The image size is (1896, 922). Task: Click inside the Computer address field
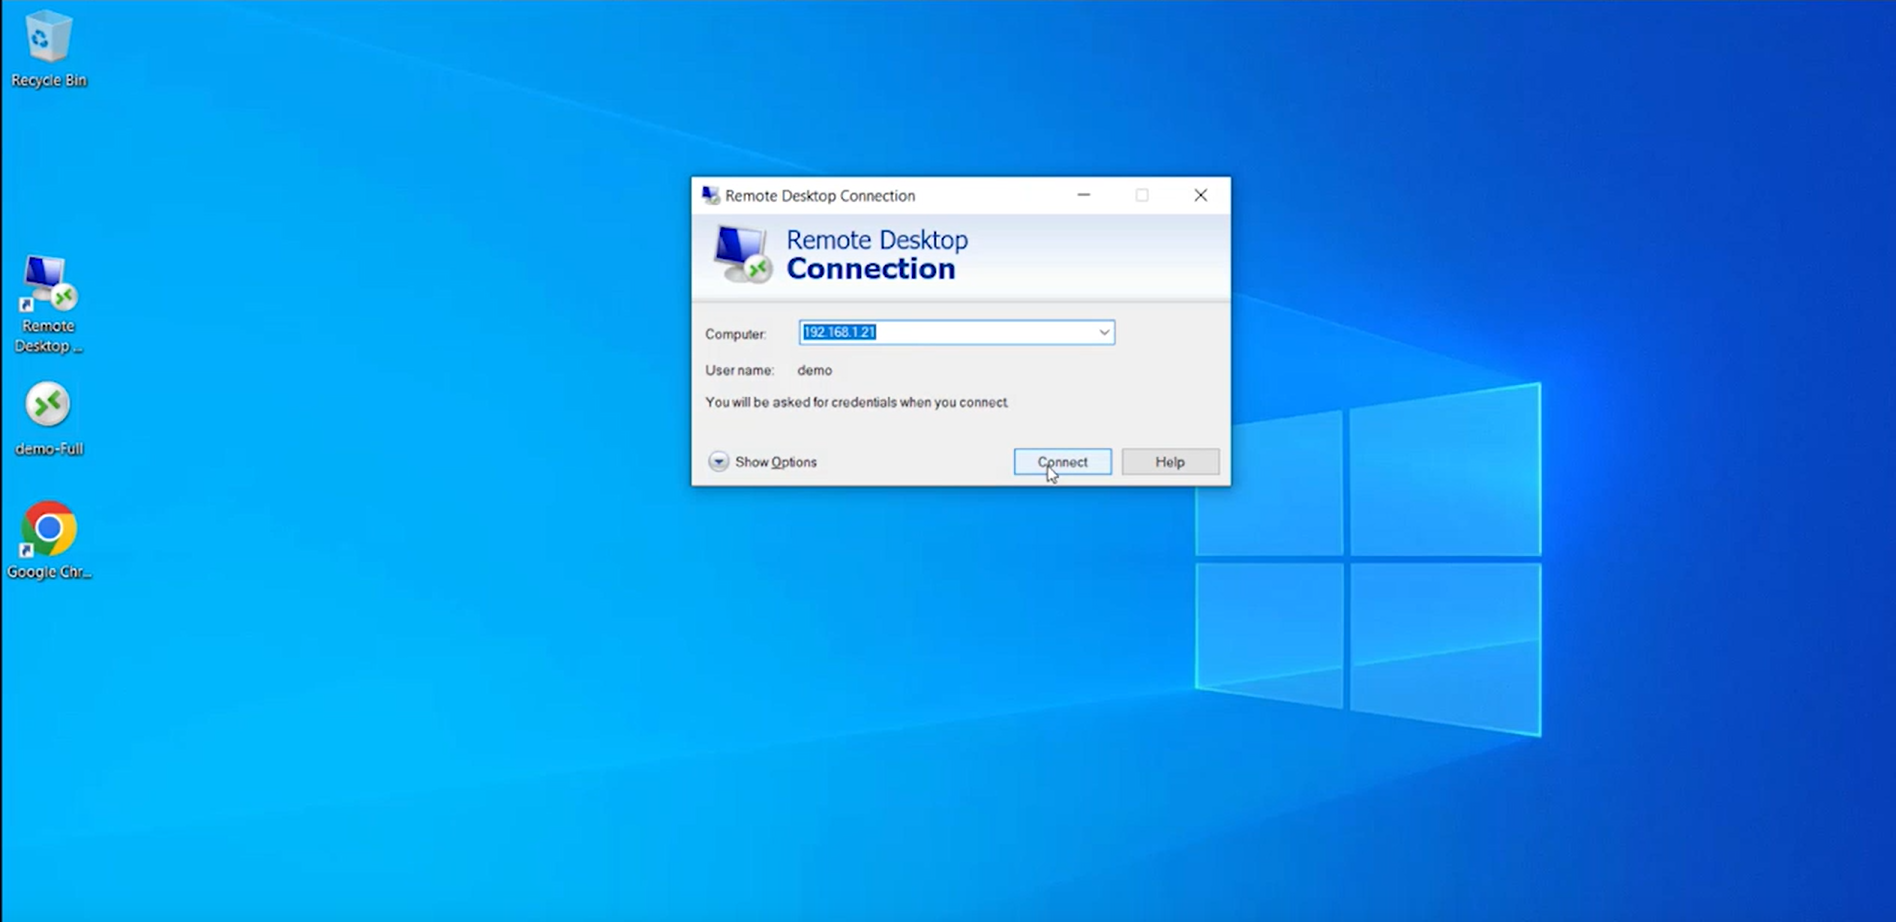[955, 332]
